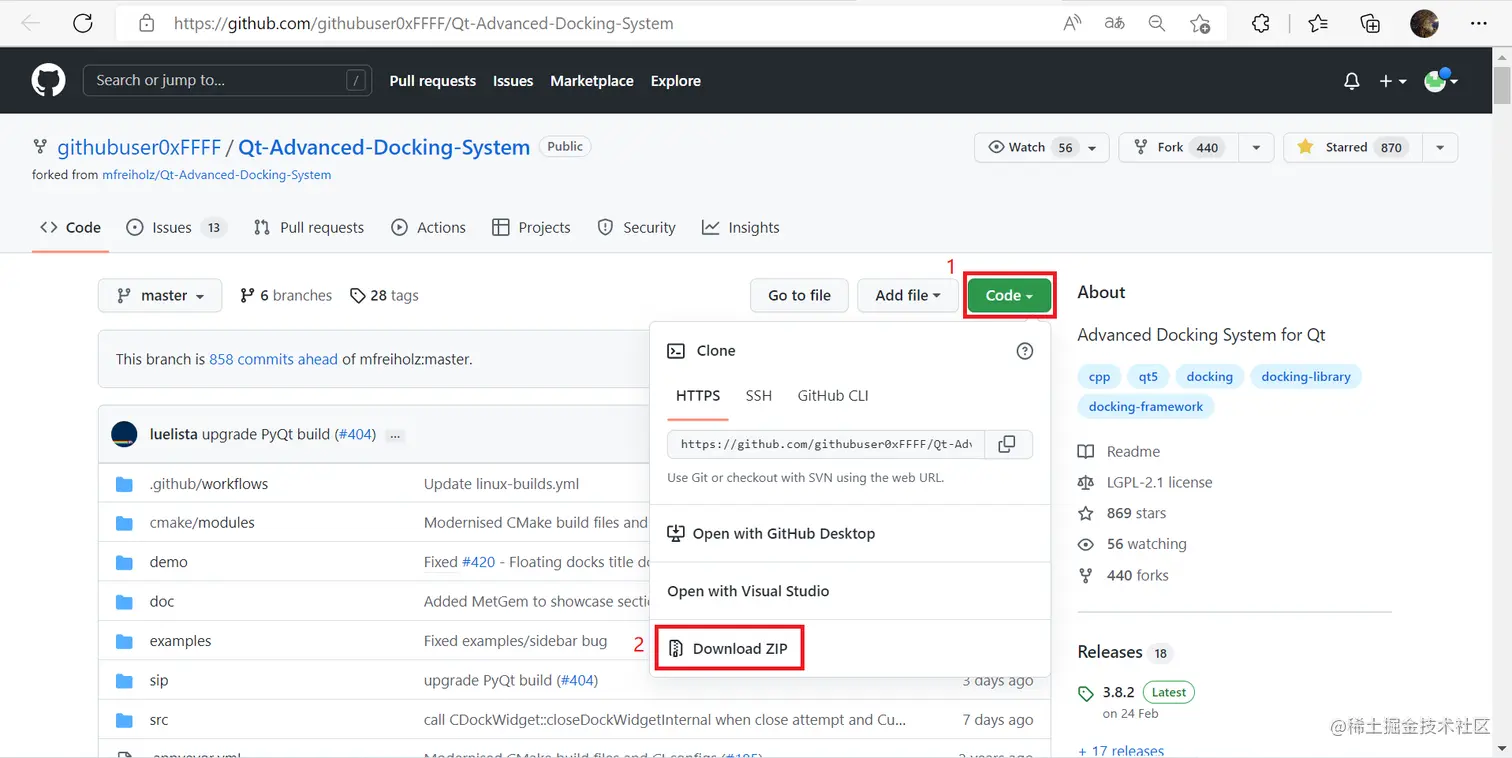
Task: Click the Search or jump to field
Action: [x=227, y=81]
